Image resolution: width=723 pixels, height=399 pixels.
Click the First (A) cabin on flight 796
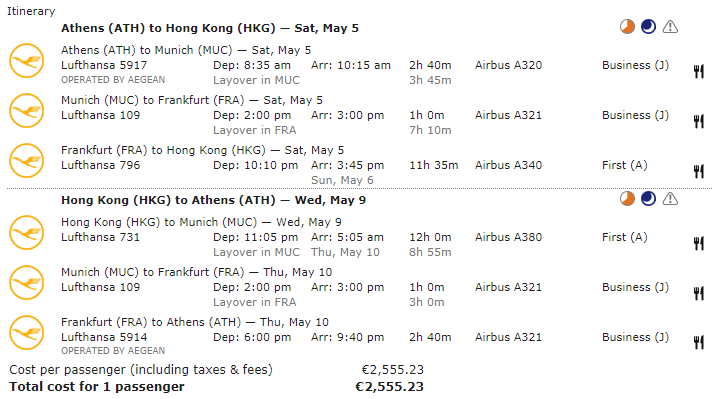coord(625,165)
